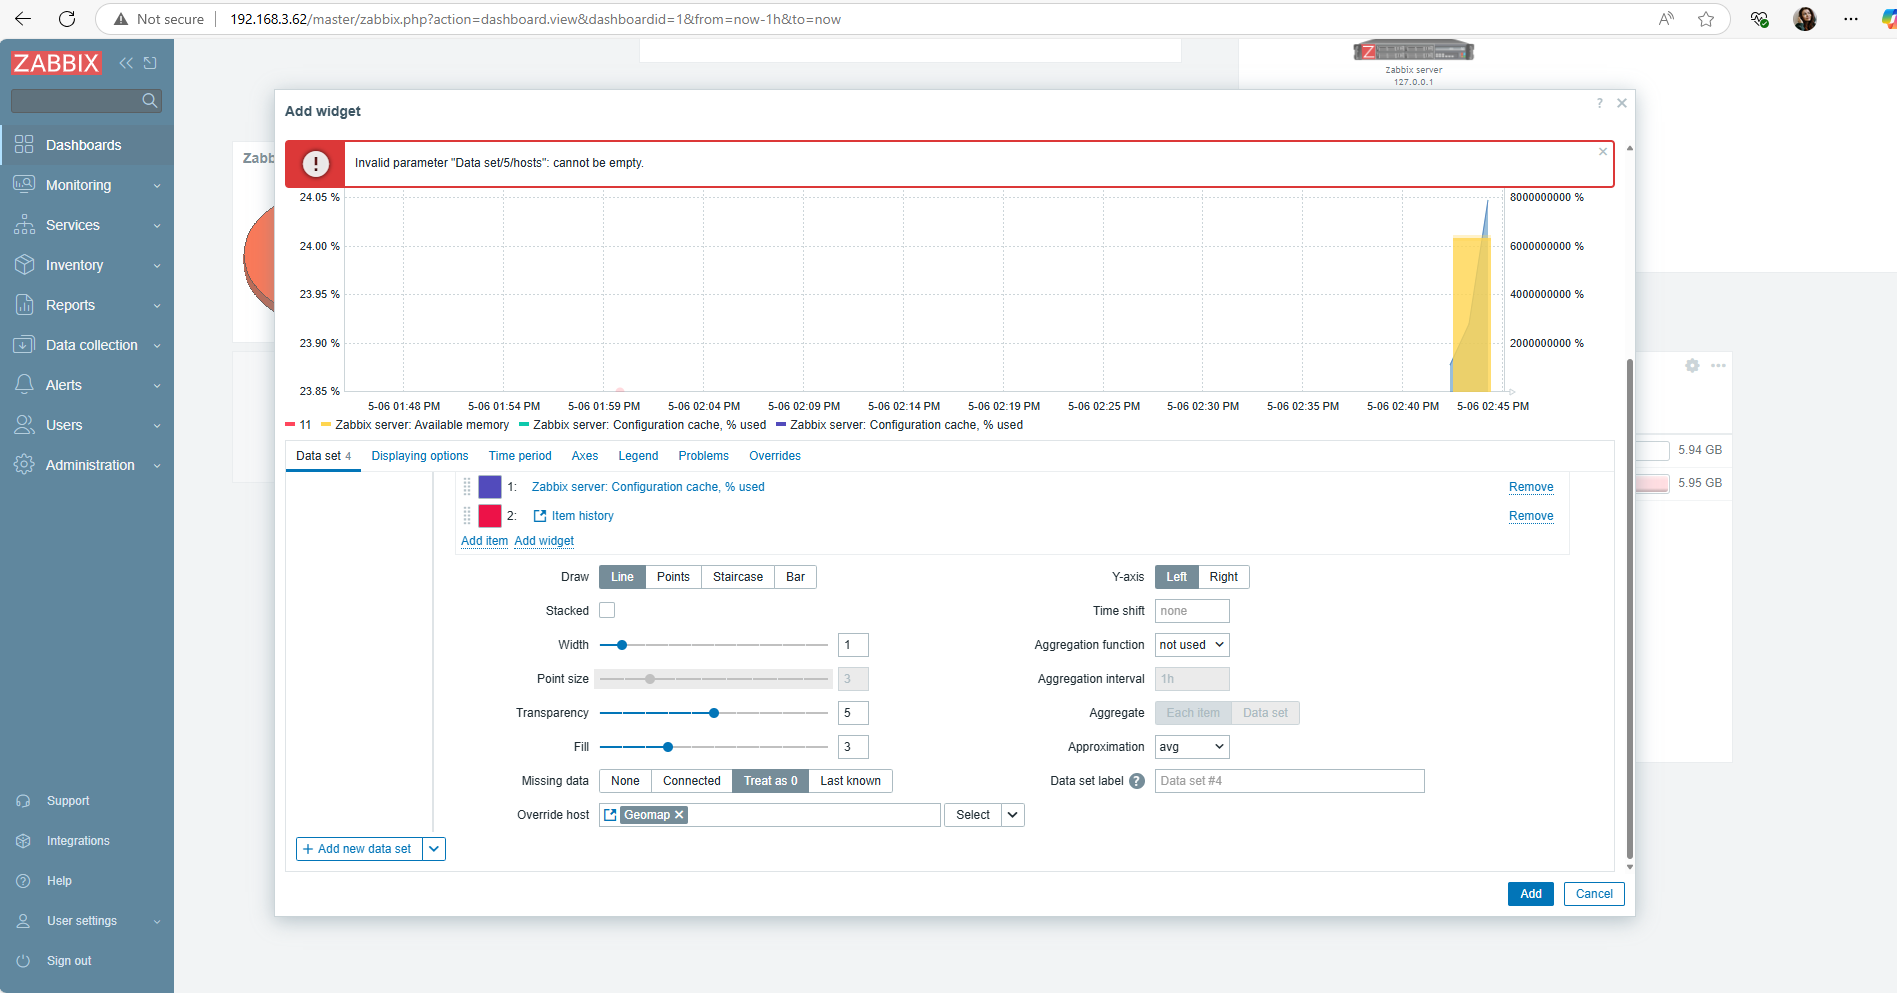
Task: Expand the Data collection menu chevron
Action: point(157,346)
